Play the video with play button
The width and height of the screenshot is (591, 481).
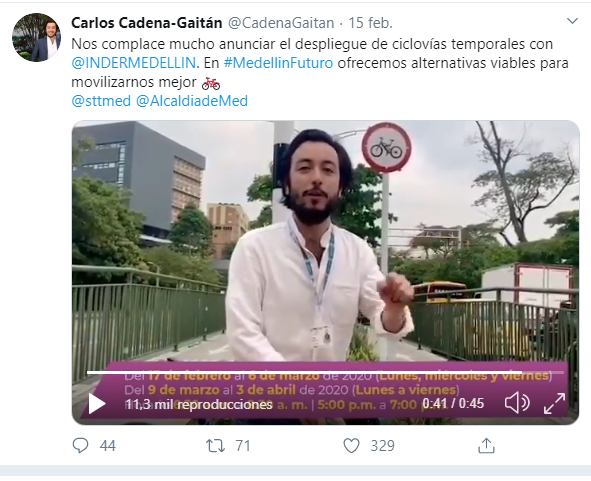click(97, 404)
